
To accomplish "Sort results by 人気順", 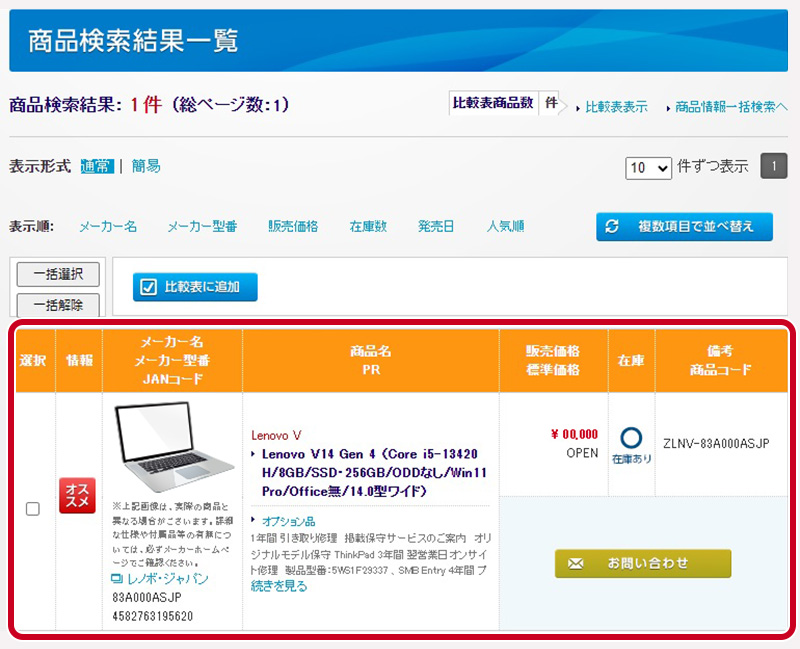I will tap(505, 227).
